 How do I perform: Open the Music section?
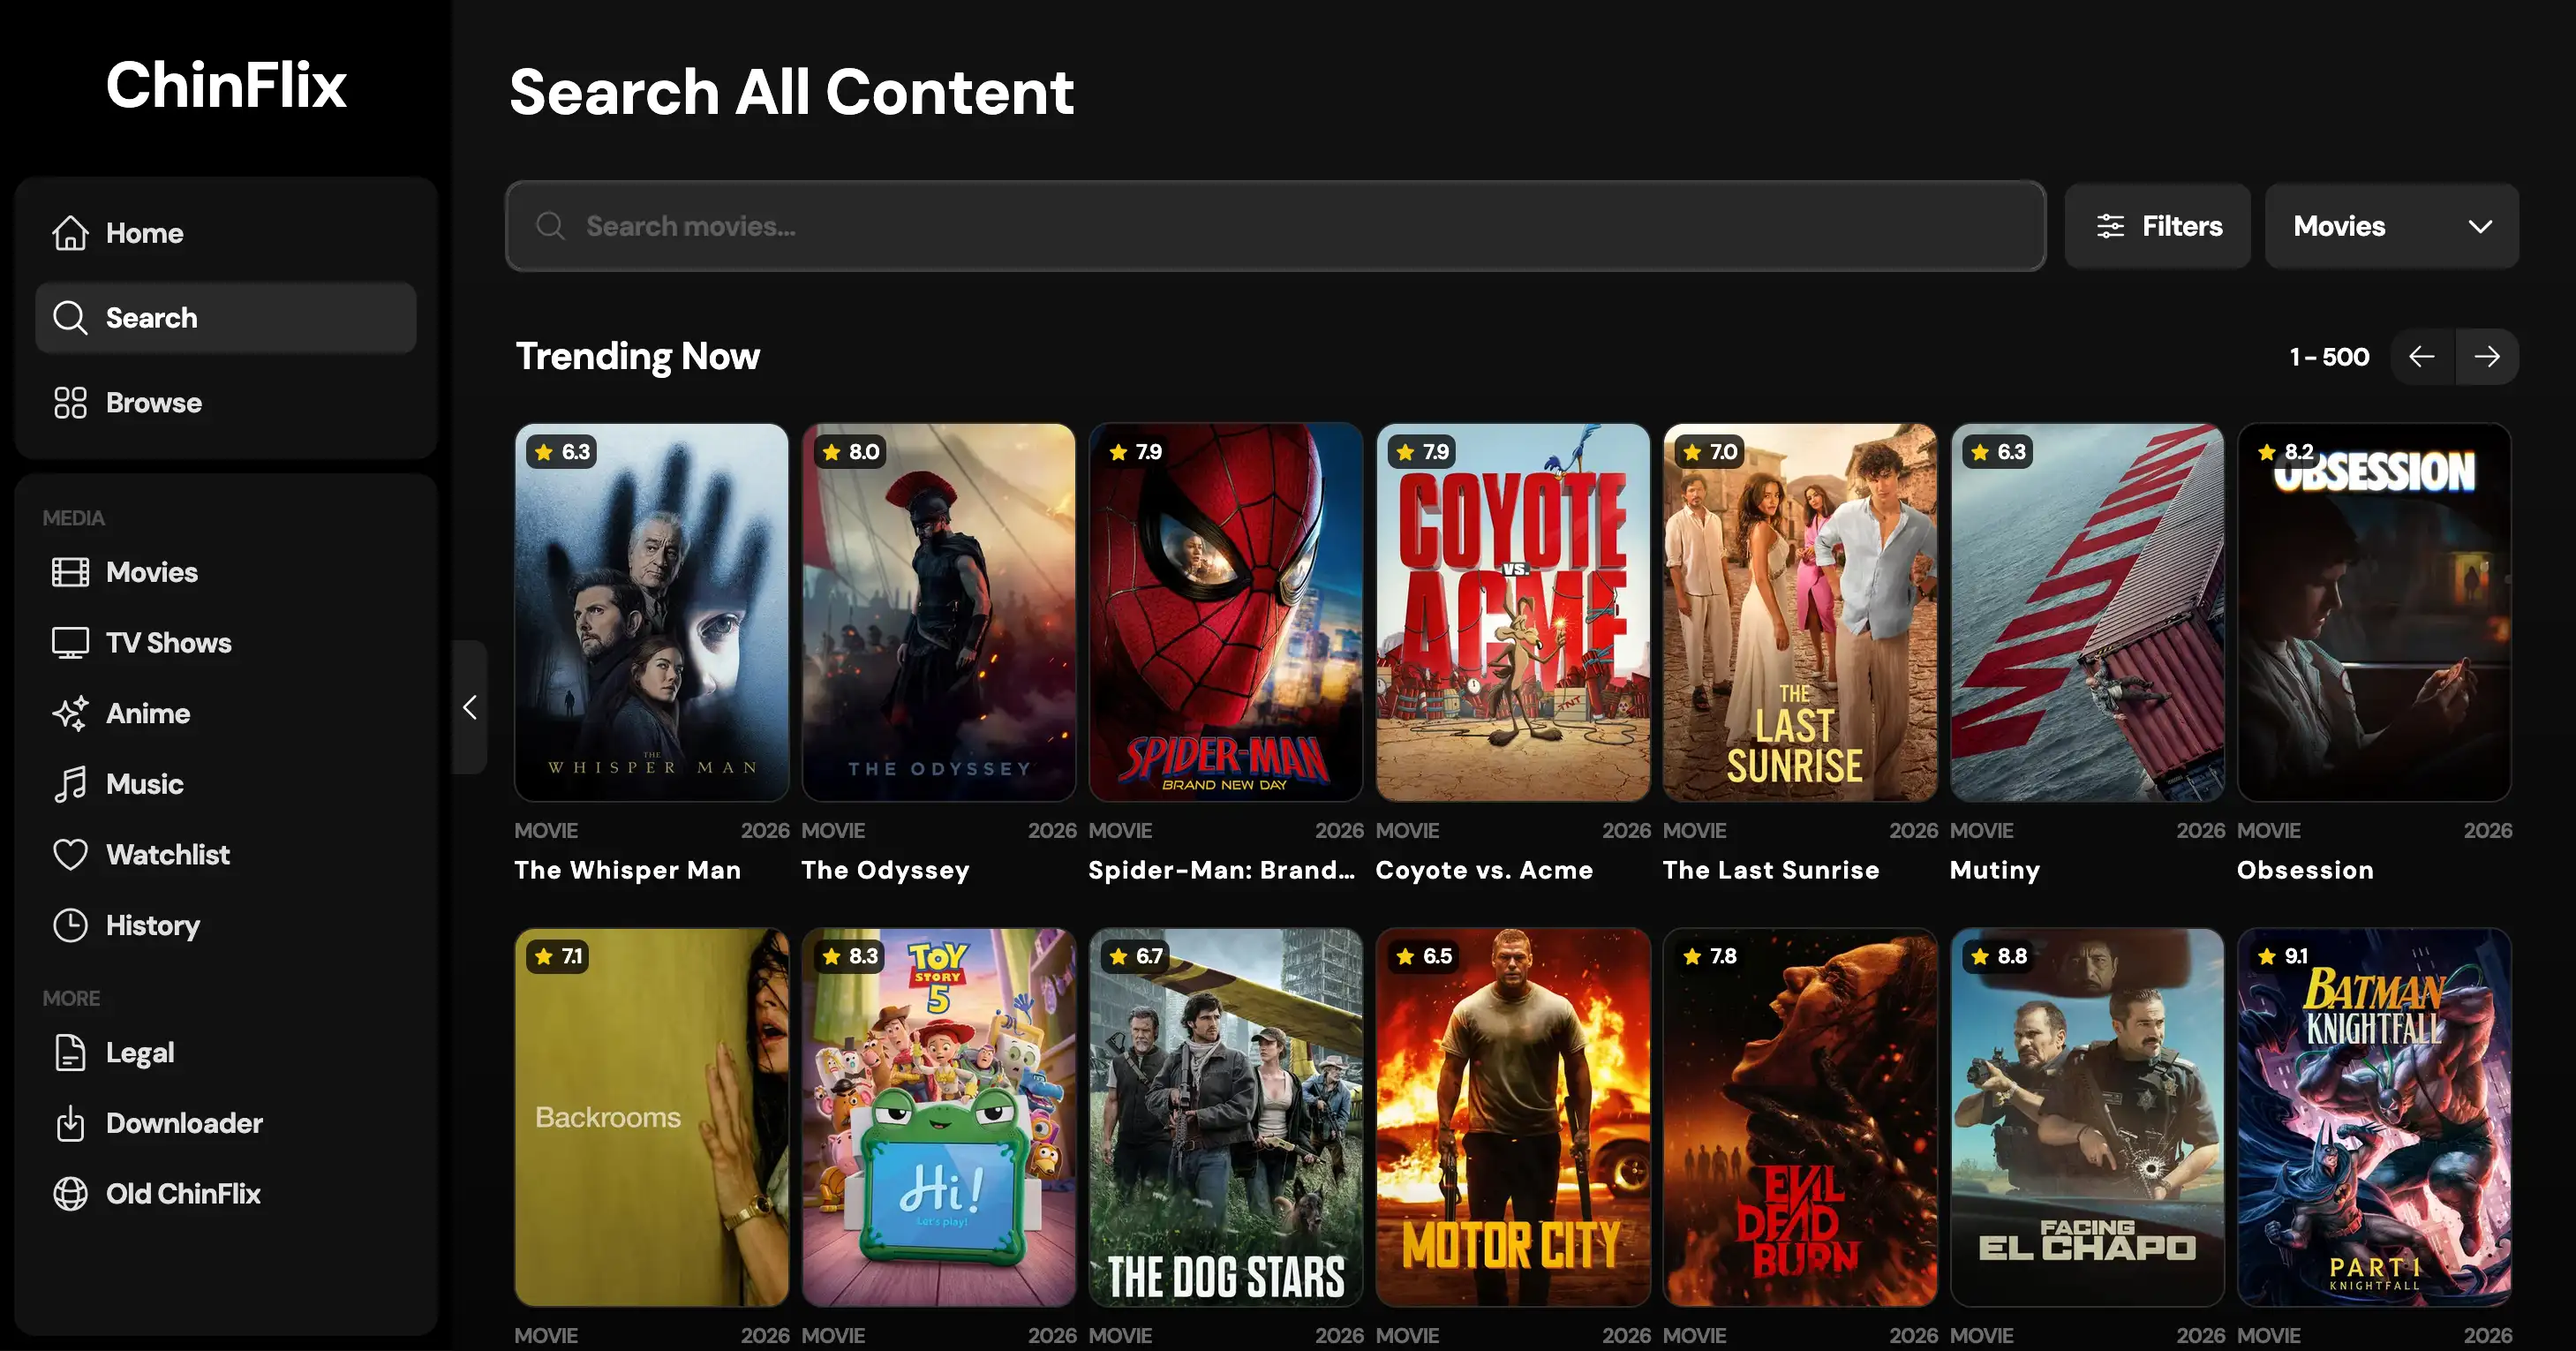coord(226,784)
